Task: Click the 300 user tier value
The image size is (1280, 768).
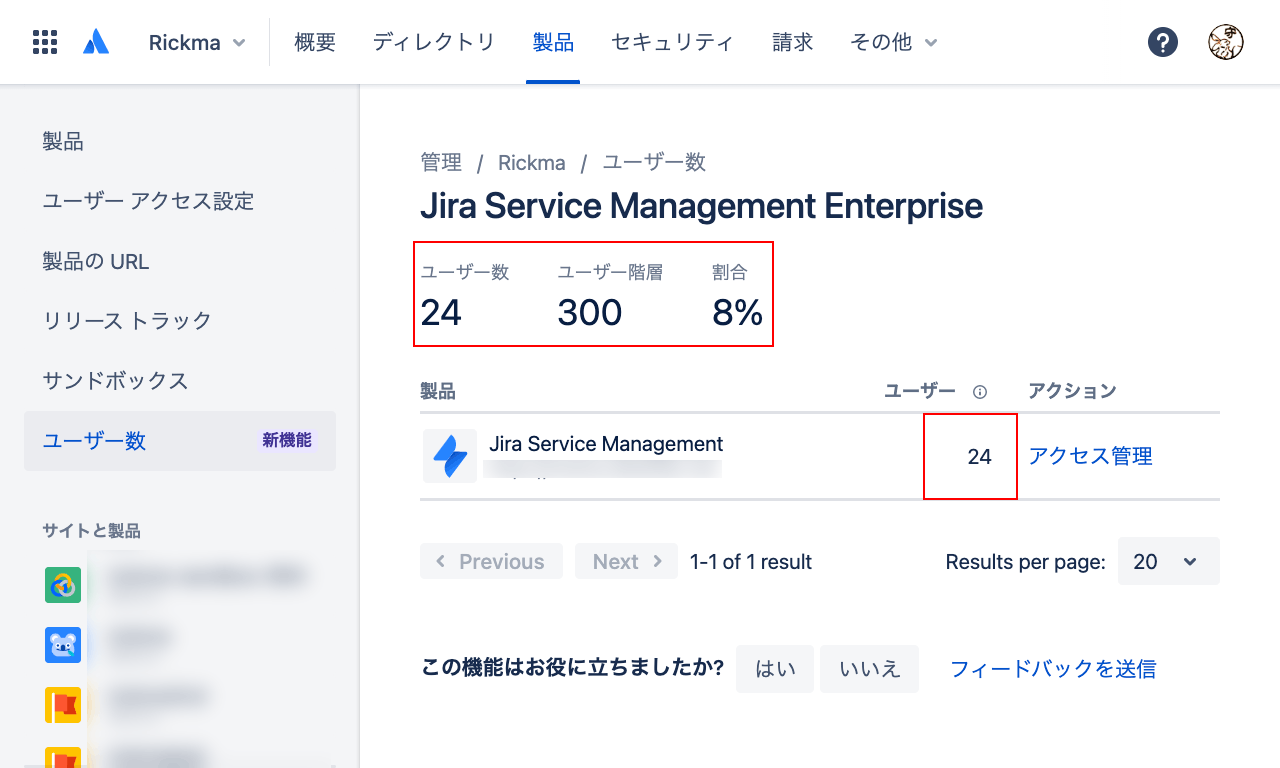Action: pyautogui.click(x=589, y=313)
